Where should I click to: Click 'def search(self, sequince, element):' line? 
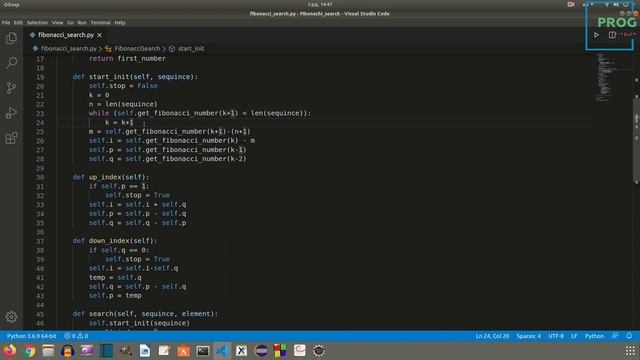(145, 314)
